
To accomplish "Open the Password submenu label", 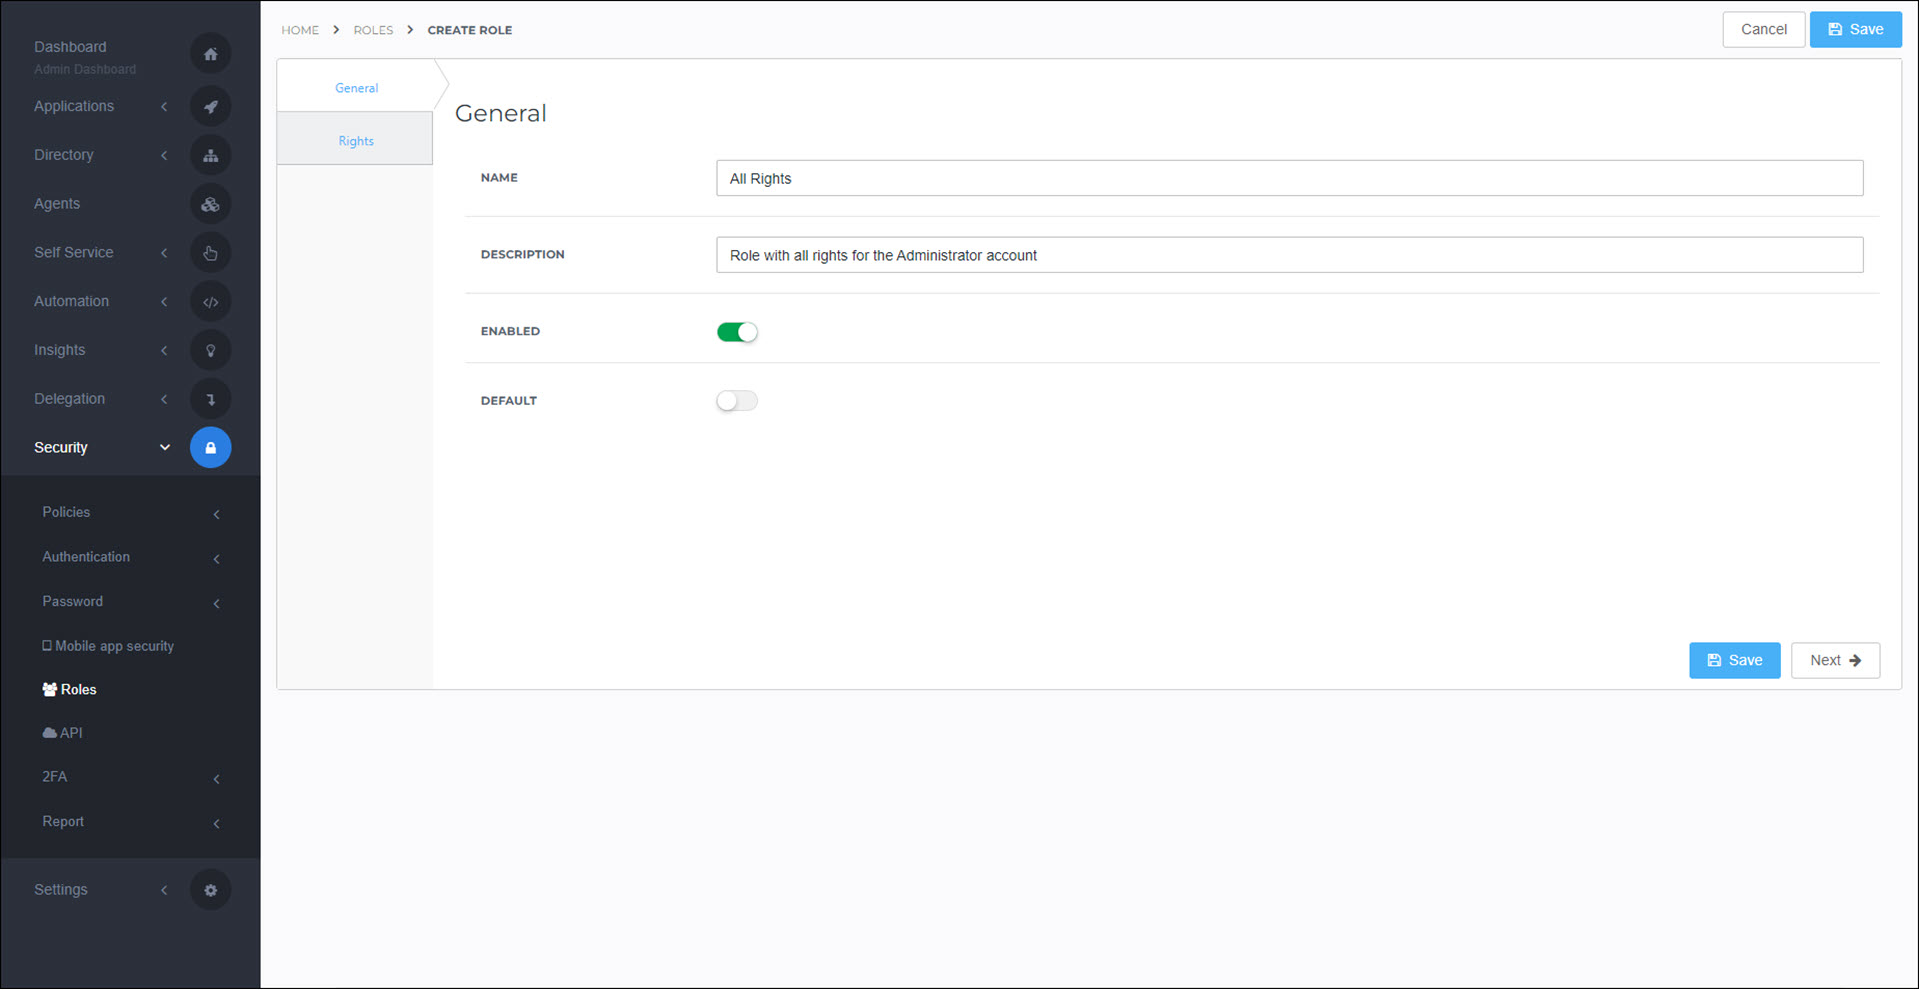I will [72, 602].
